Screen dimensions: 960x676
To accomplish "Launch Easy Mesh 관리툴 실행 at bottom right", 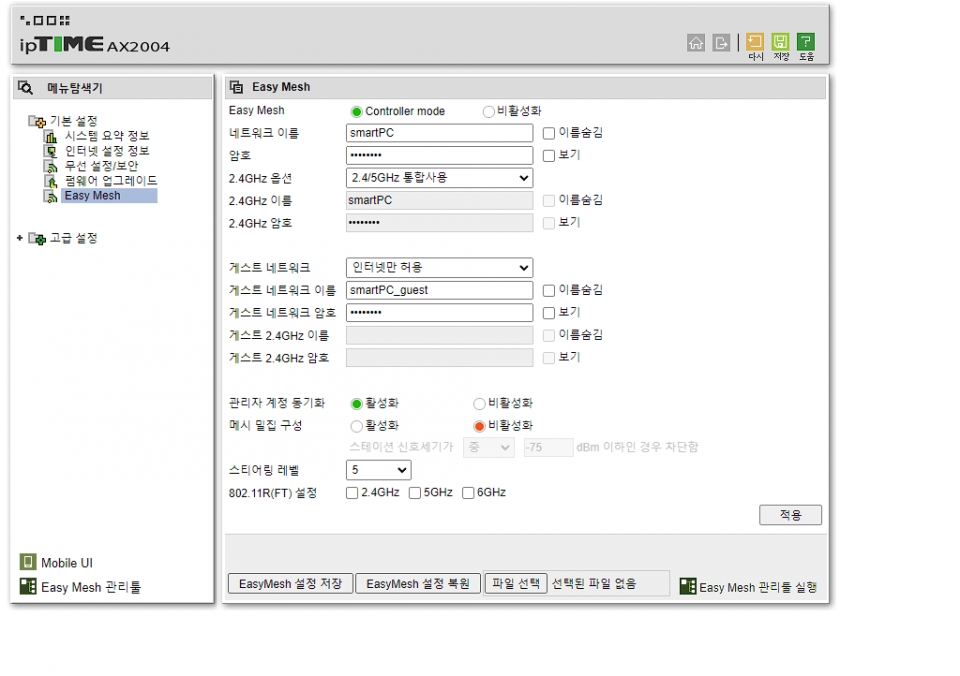I will point(754,587).
